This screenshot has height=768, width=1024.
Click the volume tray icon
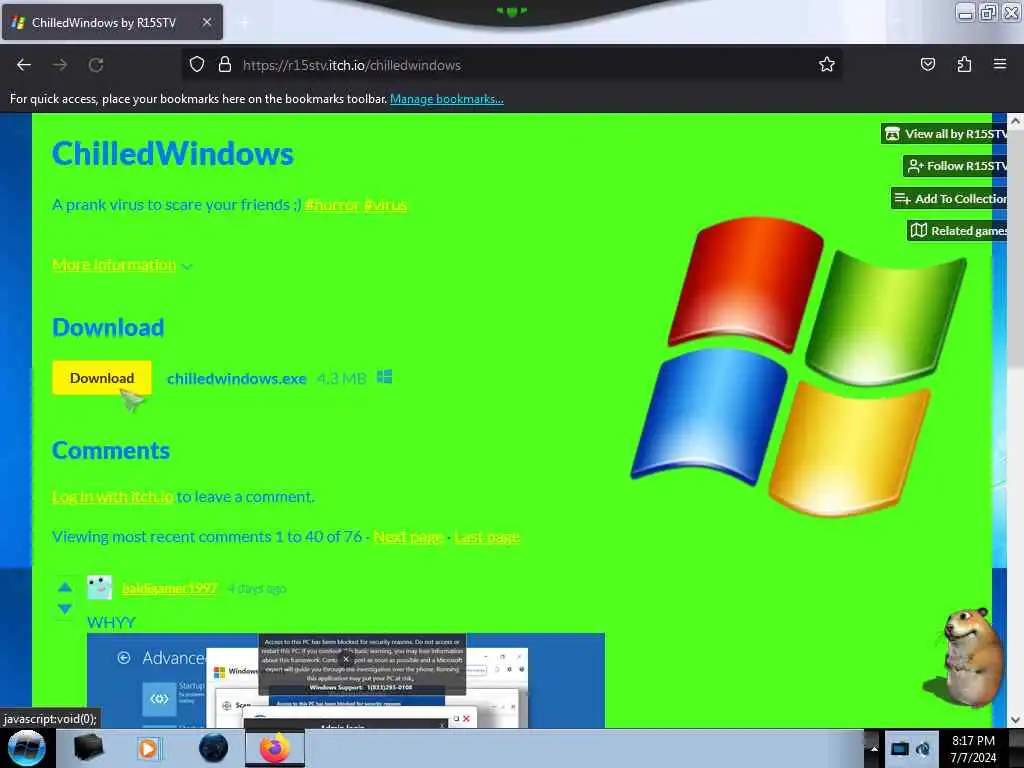coord(923,748)
